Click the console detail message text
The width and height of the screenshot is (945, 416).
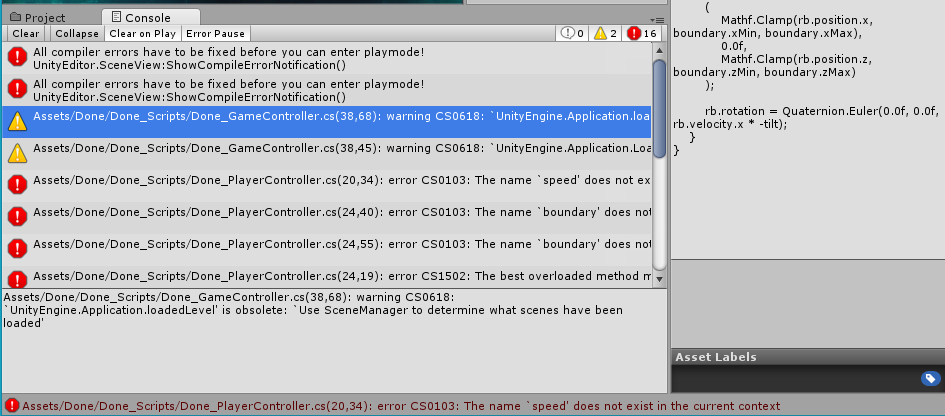[x=313, y=310]
